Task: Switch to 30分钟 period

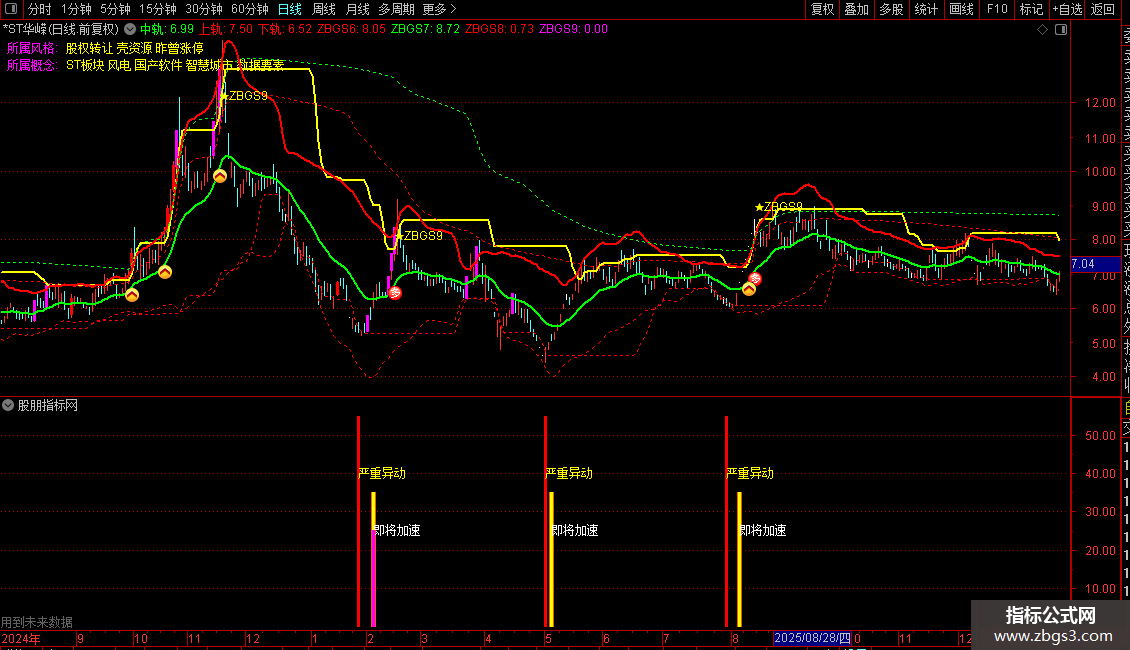Action: pyautogui.click(x=204, y=9)
